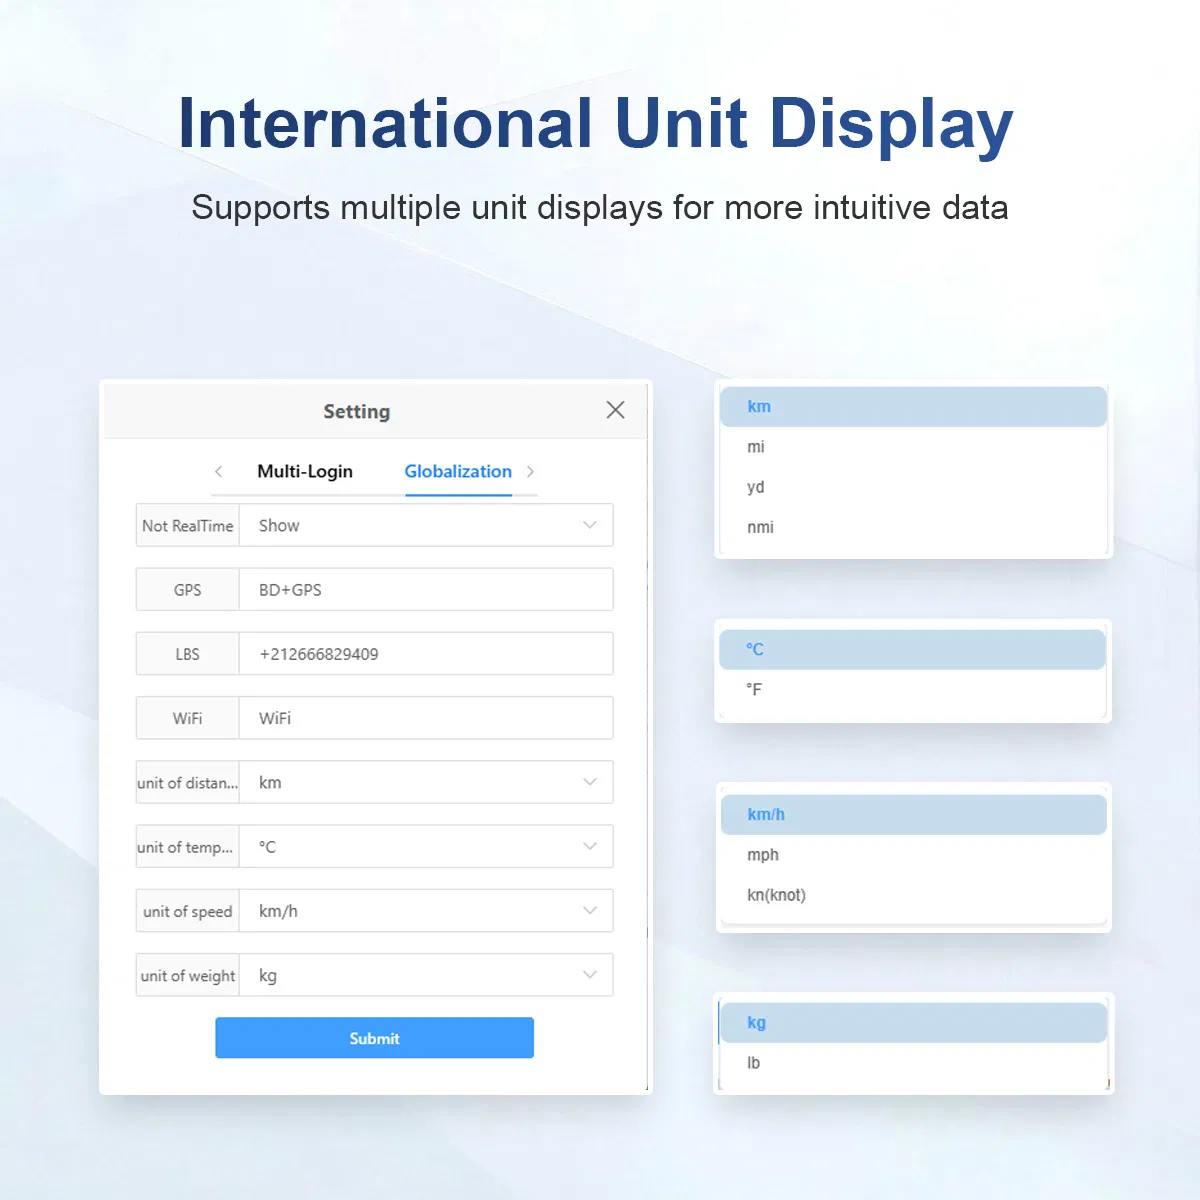1200x1200 pixels.
Task: Click the GPS label
Action: click(188, 589)
